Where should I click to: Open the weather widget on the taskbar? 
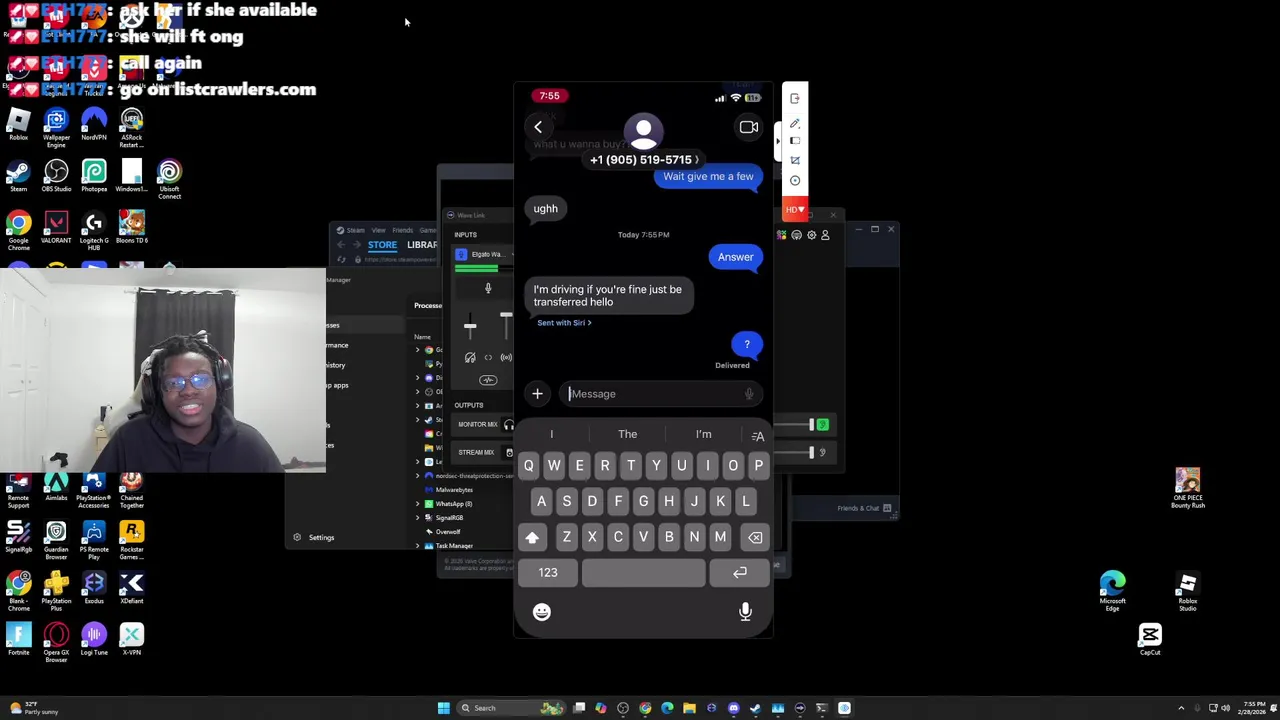coord(35,708)
